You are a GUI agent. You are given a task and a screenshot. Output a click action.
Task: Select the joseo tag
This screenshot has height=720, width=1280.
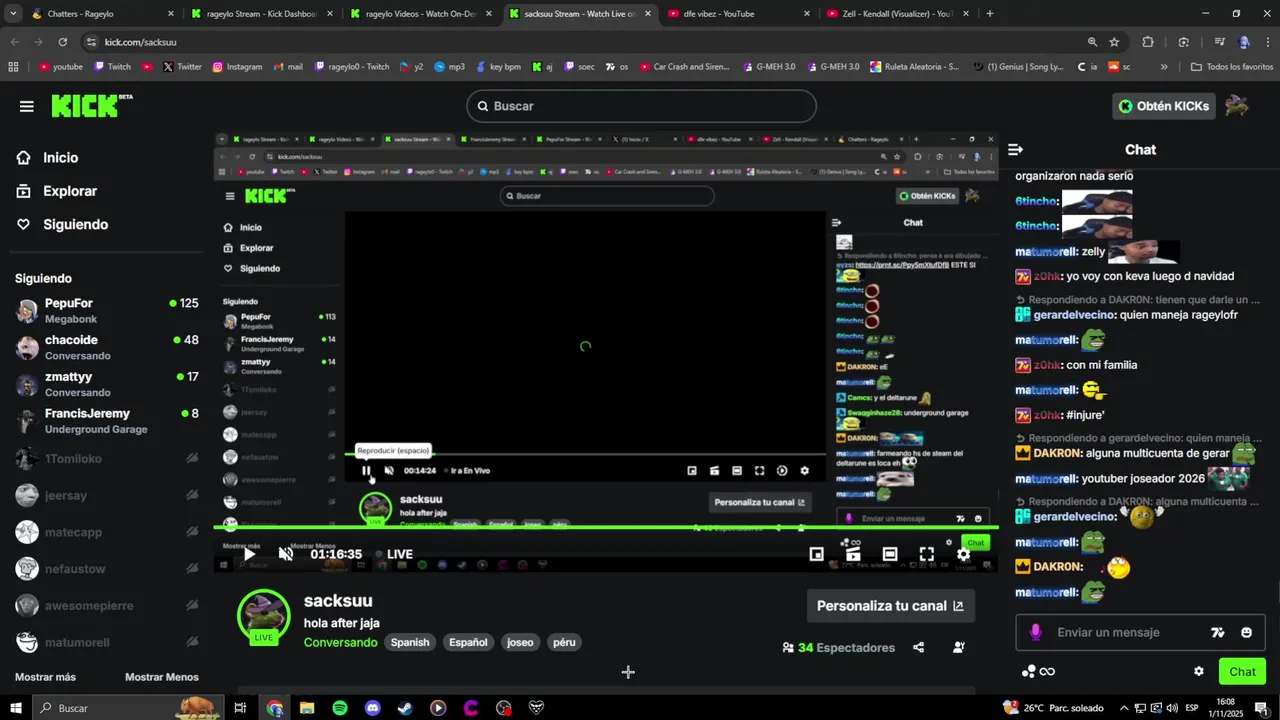(520, 642)
